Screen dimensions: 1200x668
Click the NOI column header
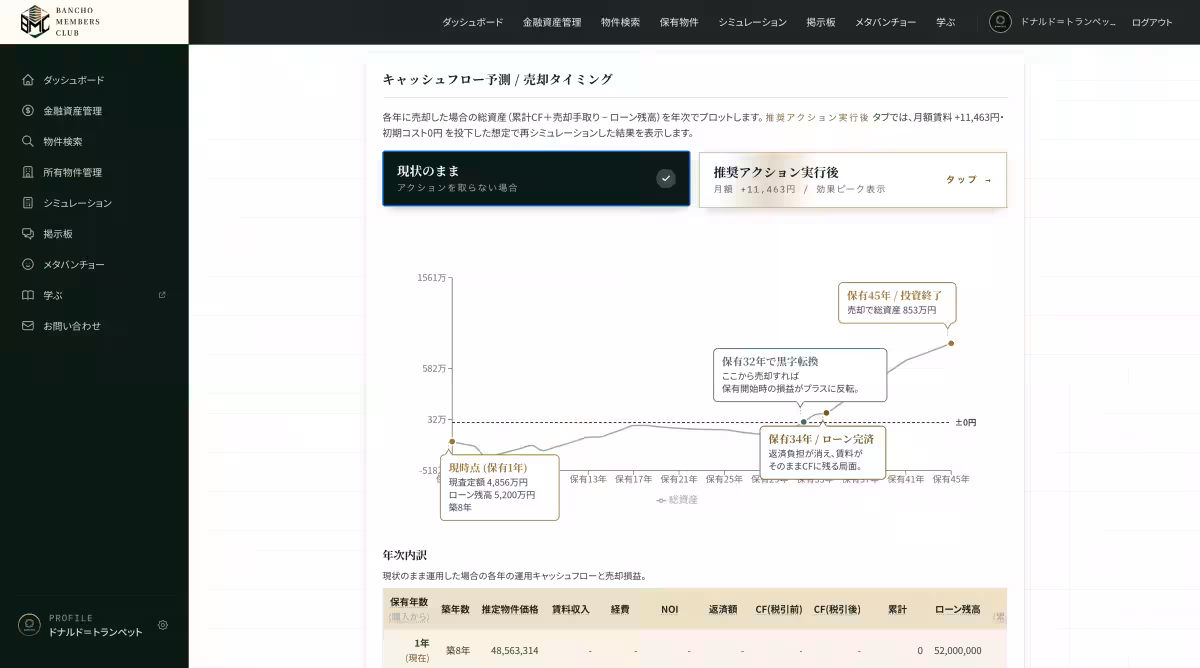(669, 609)
